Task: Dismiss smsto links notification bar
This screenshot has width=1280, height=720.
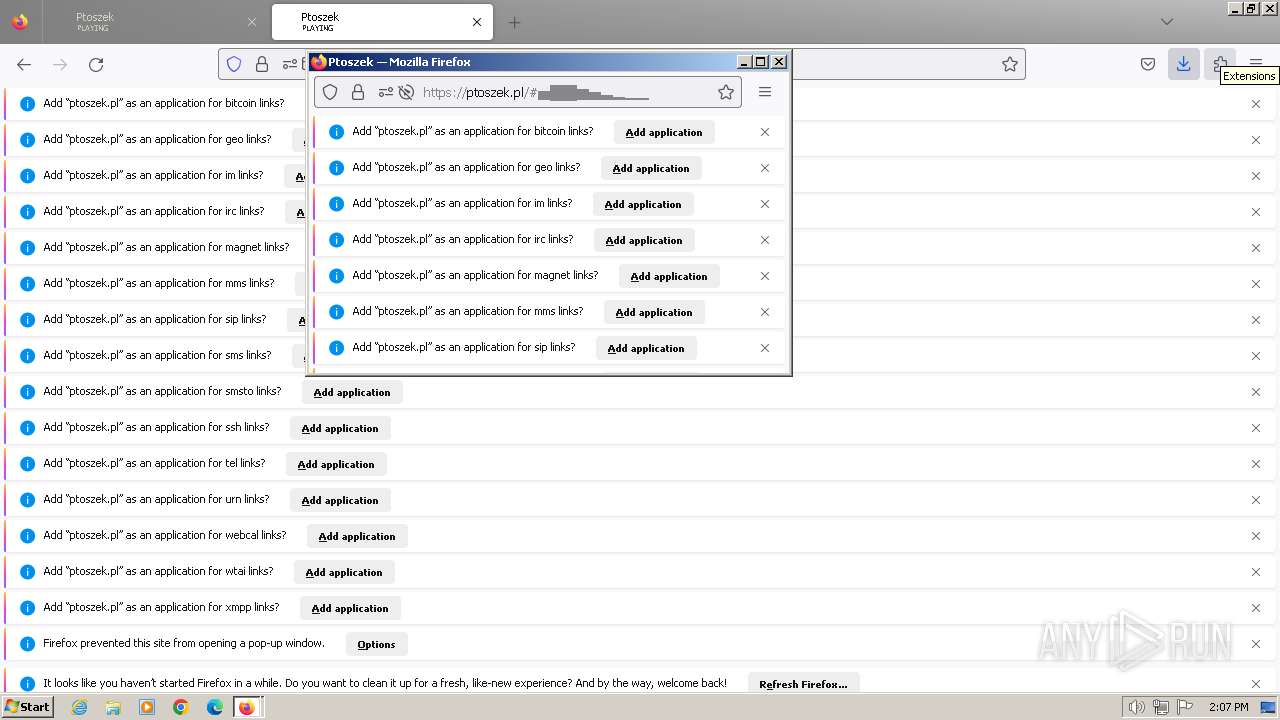Action: (1256, 392)
